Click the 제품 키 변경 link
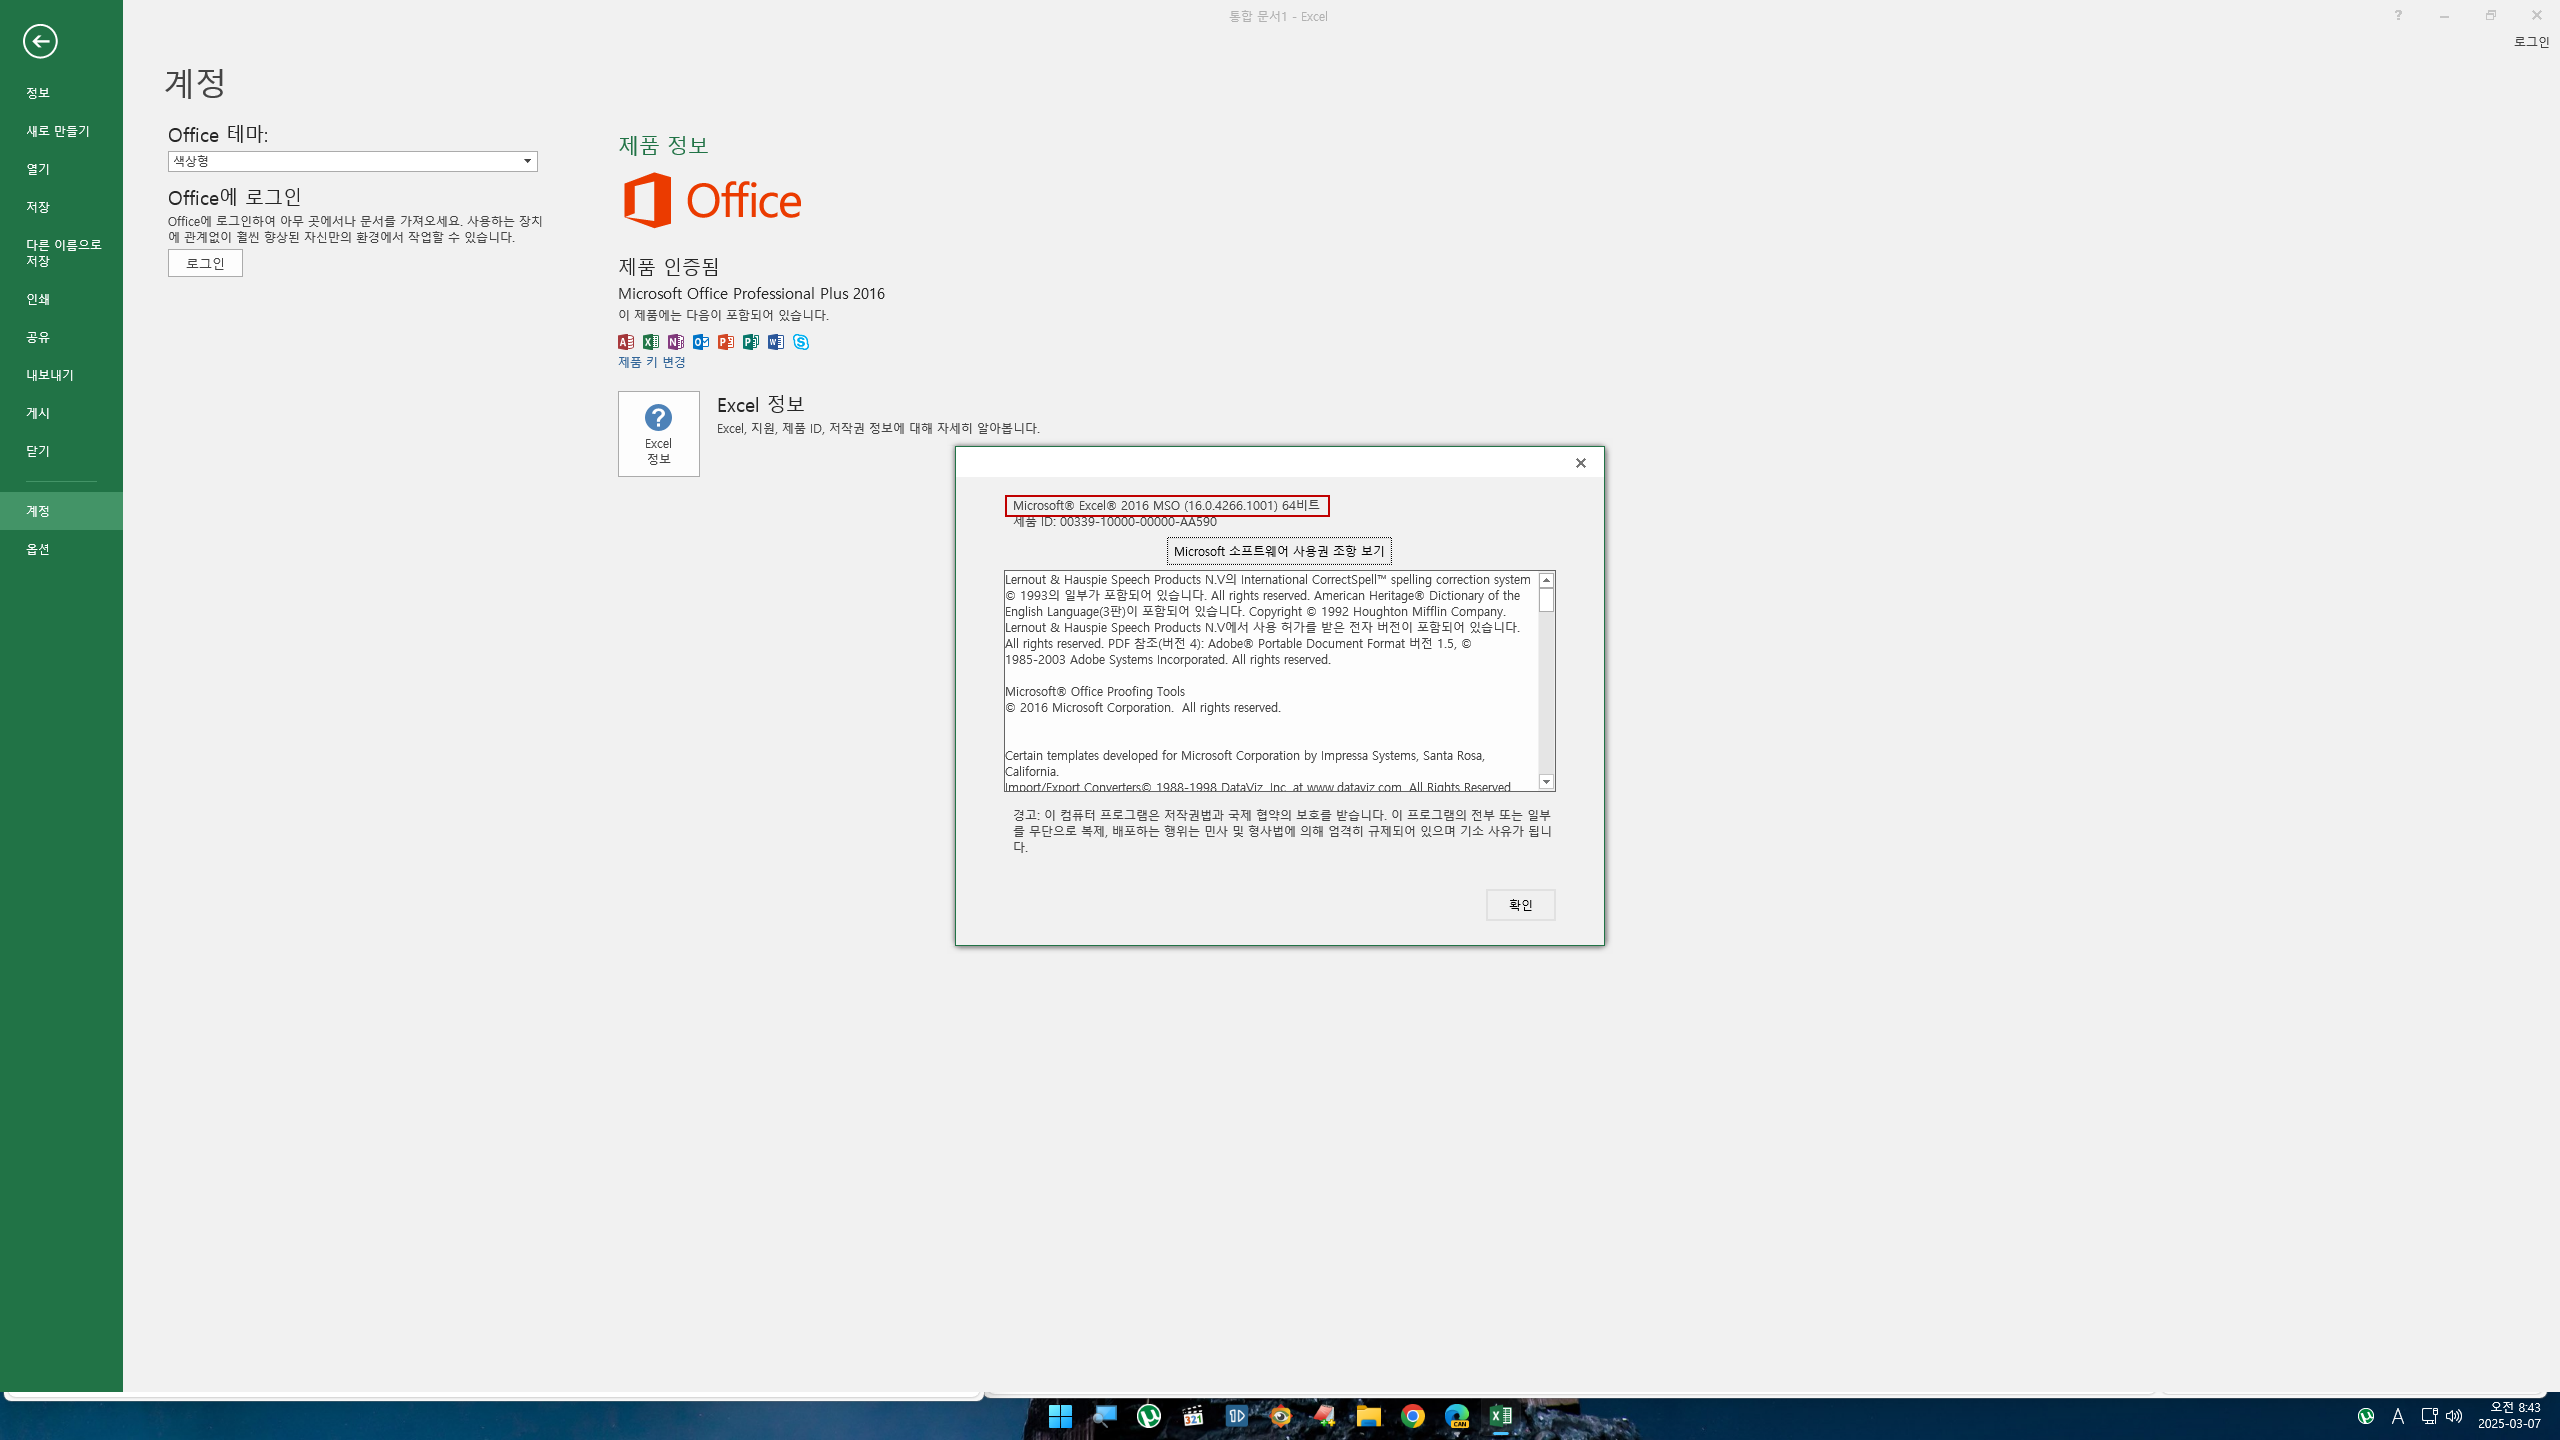This screenshot has height=1440, width=2560. coord(652,362)
